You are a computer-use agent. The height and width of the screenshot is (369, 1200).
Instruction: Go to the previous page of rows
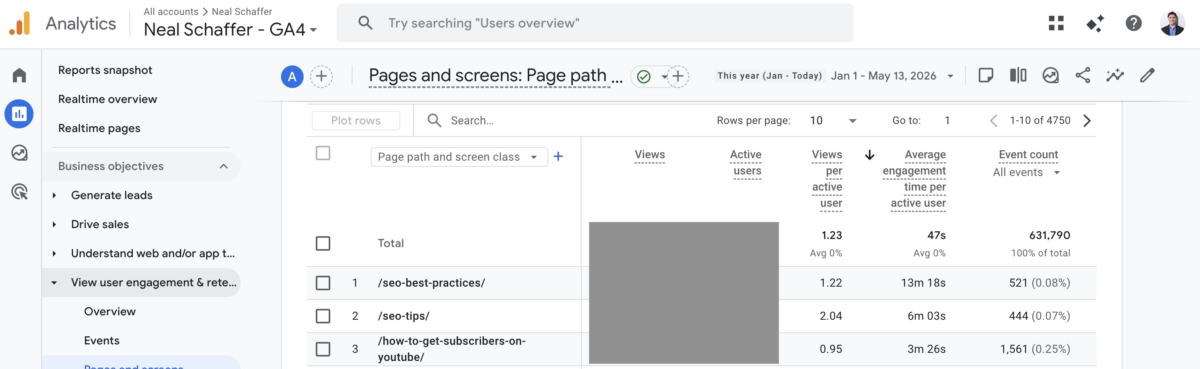click(x=993, y=120)
